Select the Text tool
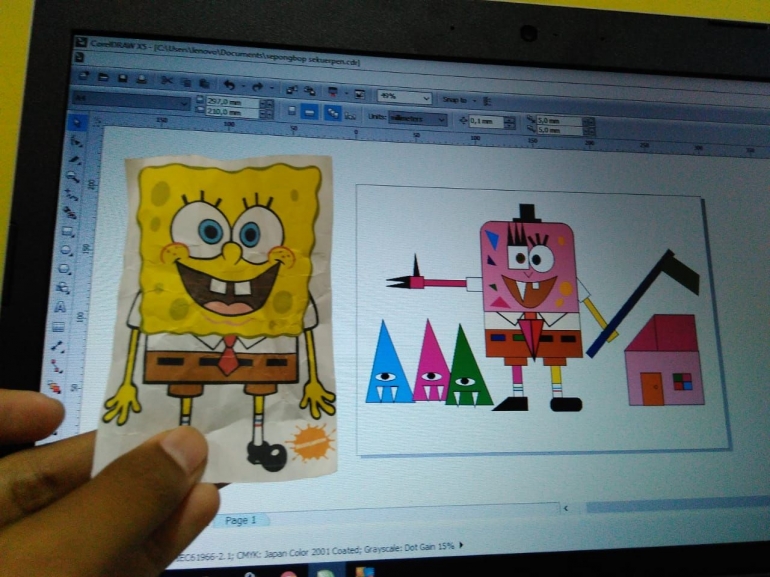 (x=60, y=307)
